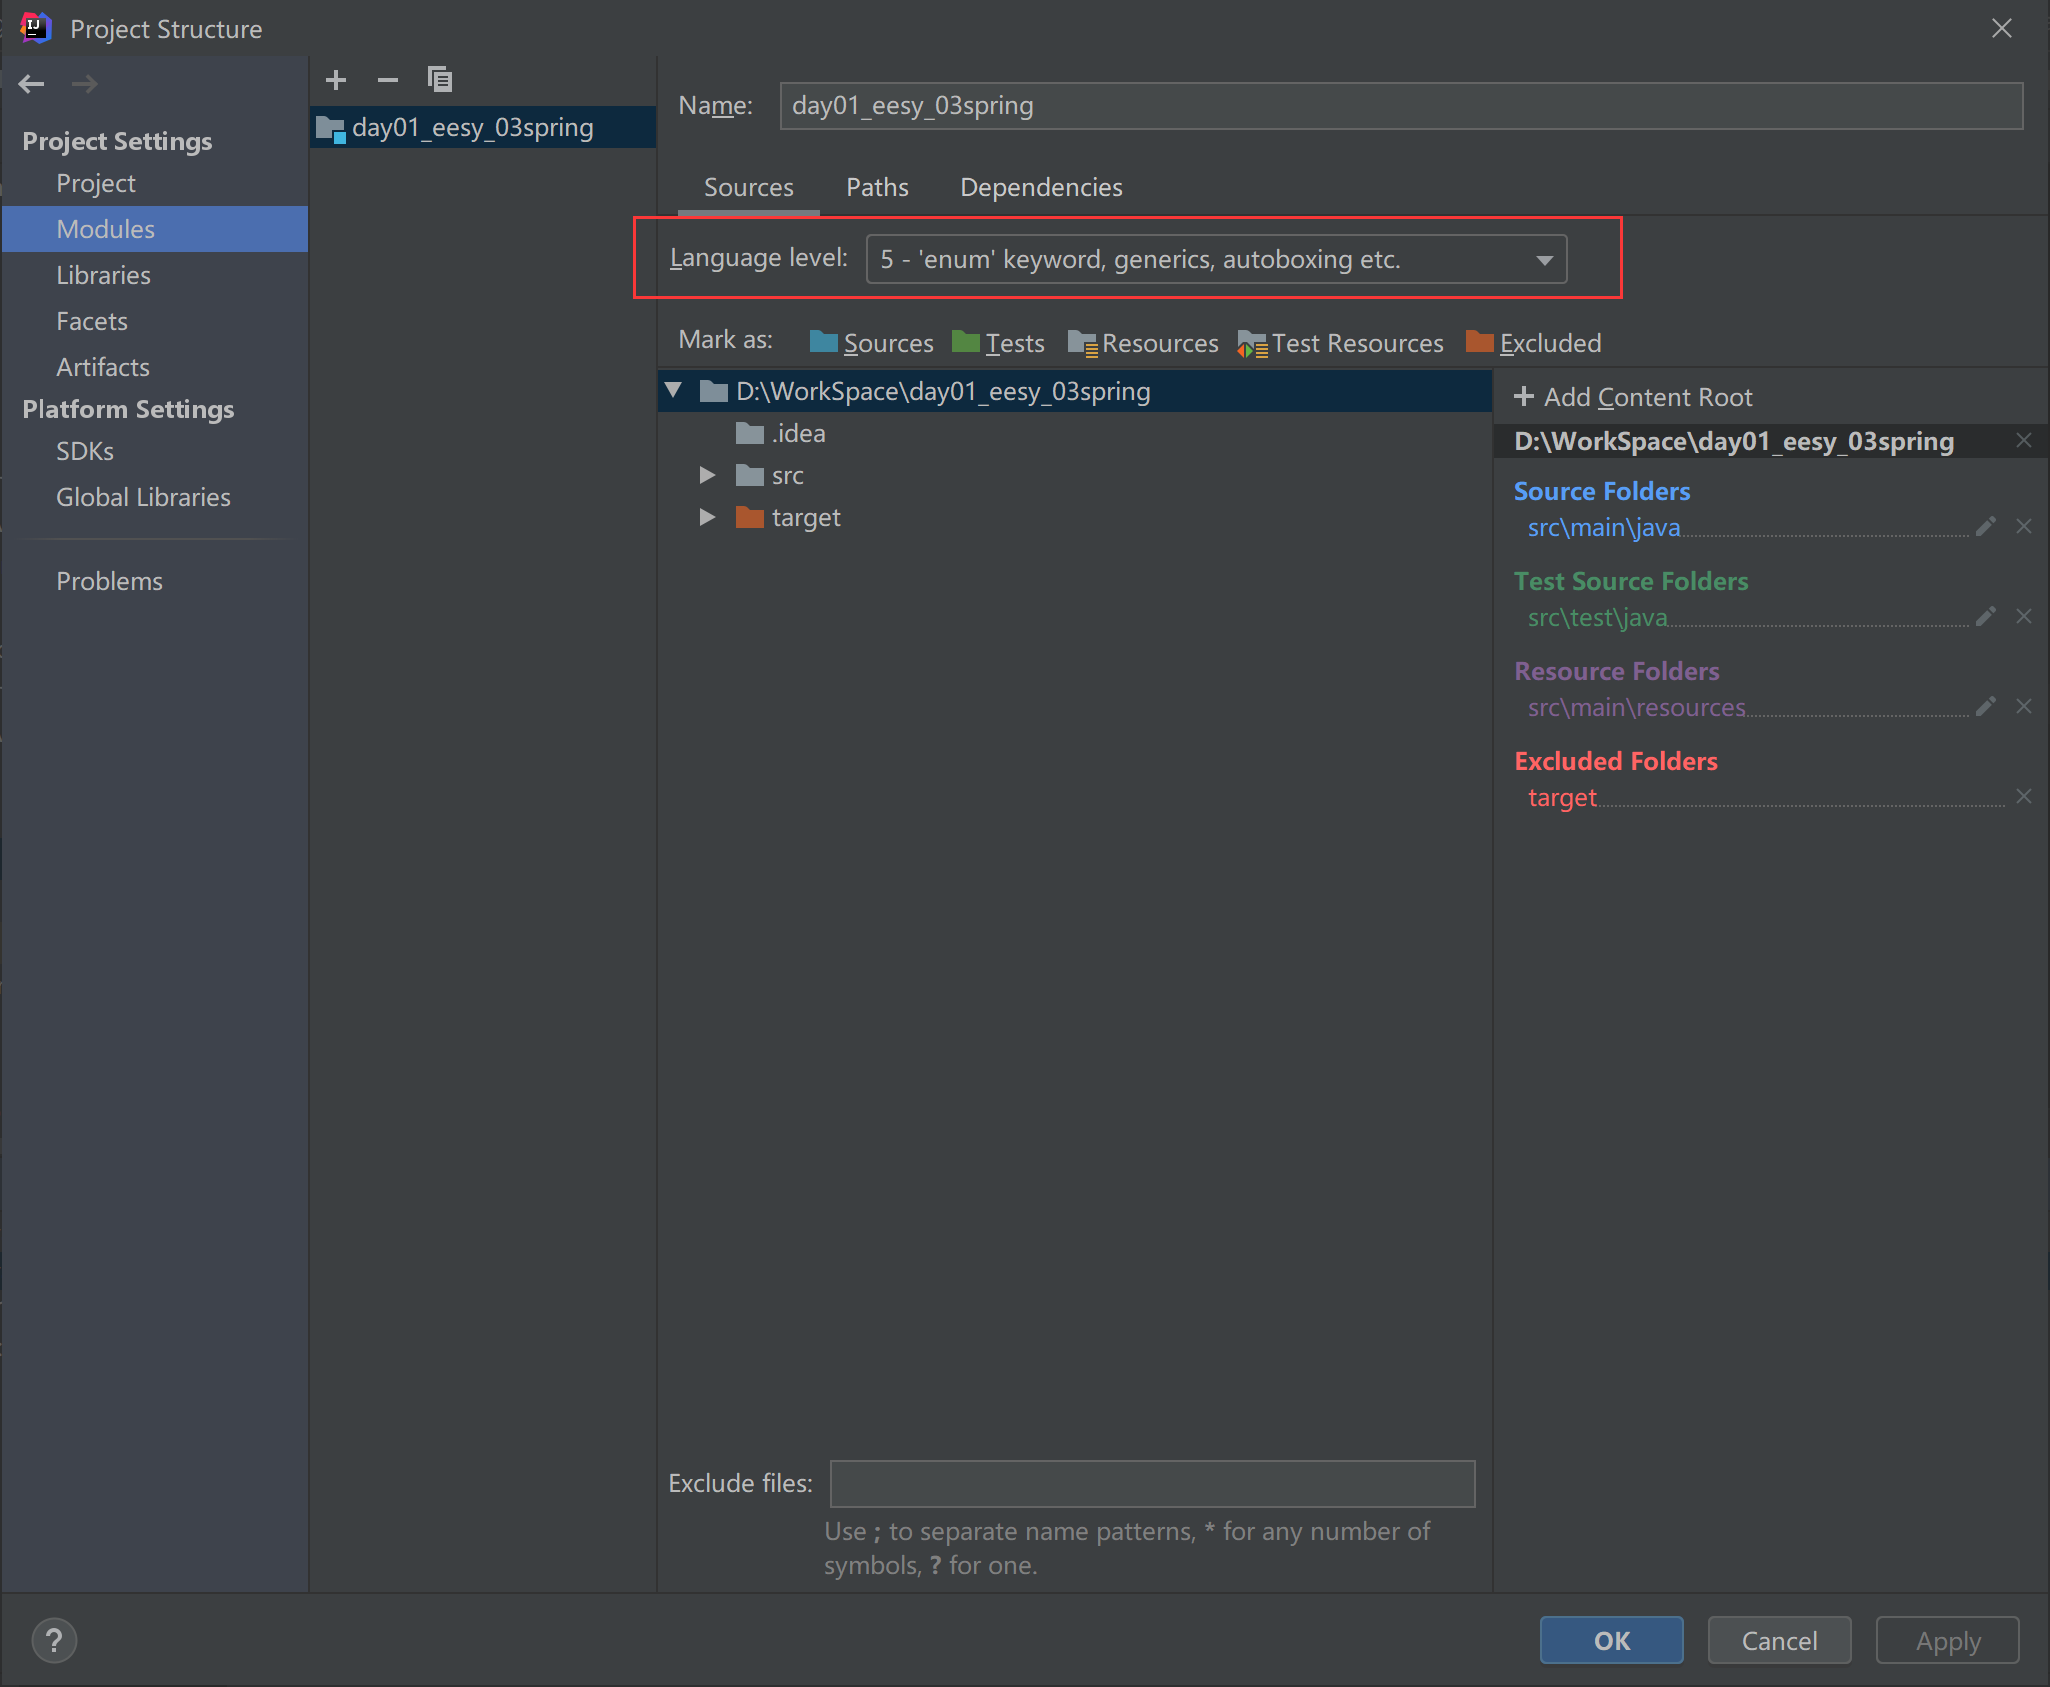2050x1687 pixels.
Task: Click Add Content Root
Action: pos(1633,397)
